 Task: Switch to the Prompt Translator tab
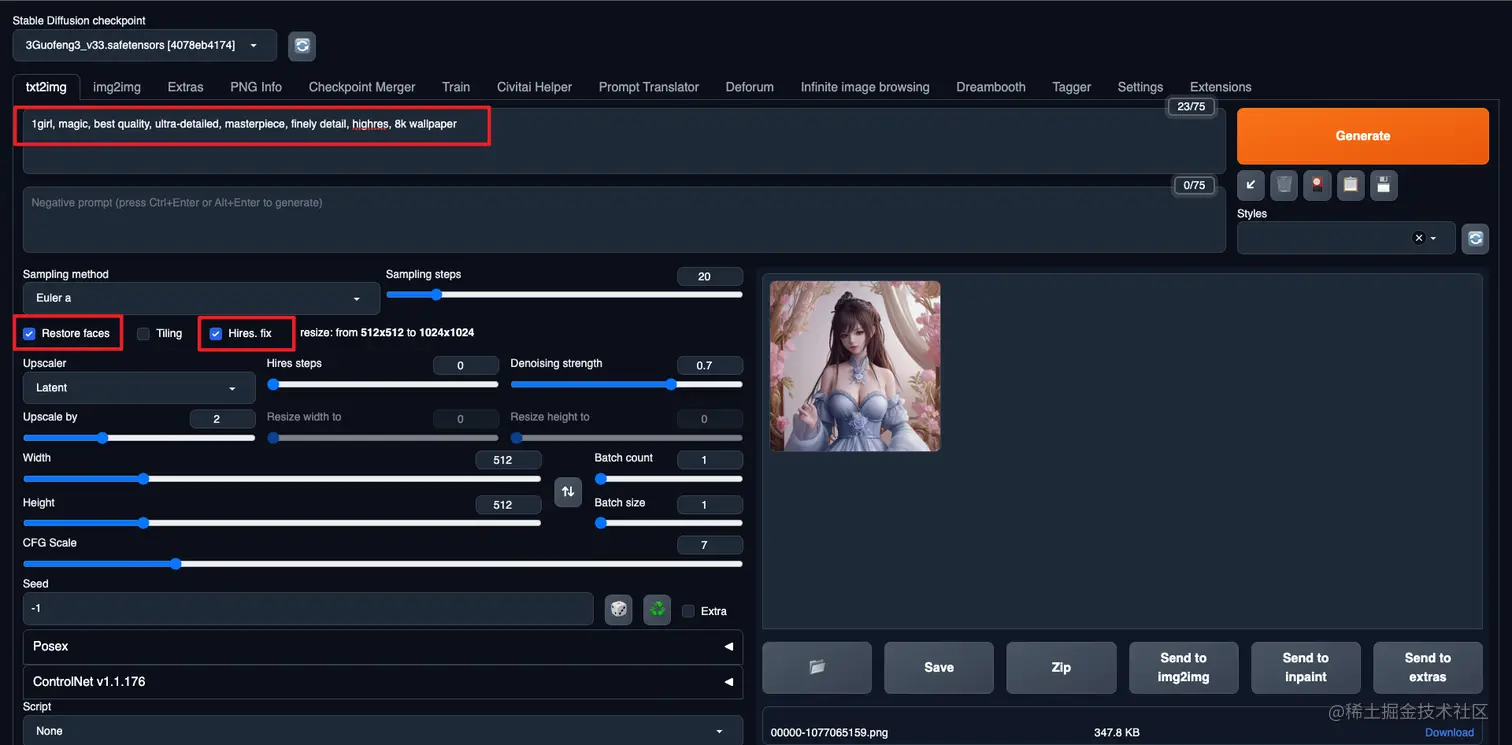click(649, 87)
